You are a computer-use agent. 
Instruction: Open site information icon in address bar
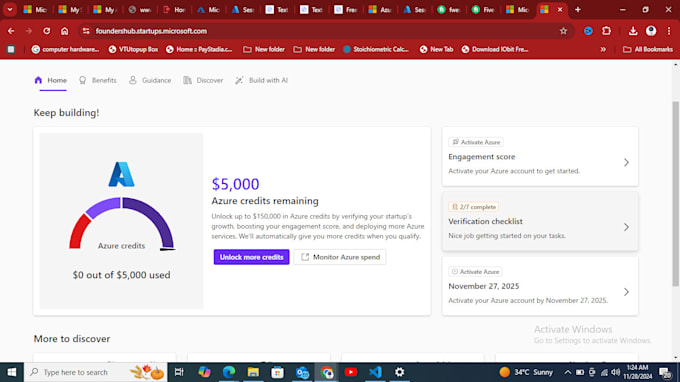[x=86, y=31]
